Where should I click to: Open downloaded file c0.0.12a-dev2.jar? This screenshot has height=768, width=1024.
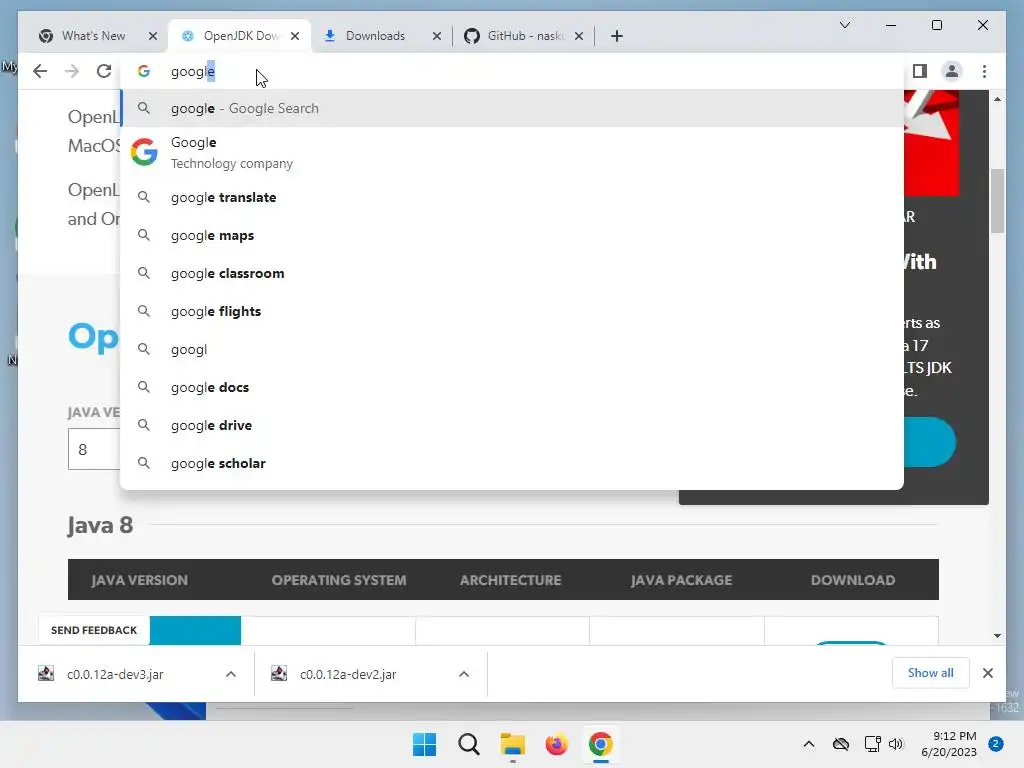[348, 674]
